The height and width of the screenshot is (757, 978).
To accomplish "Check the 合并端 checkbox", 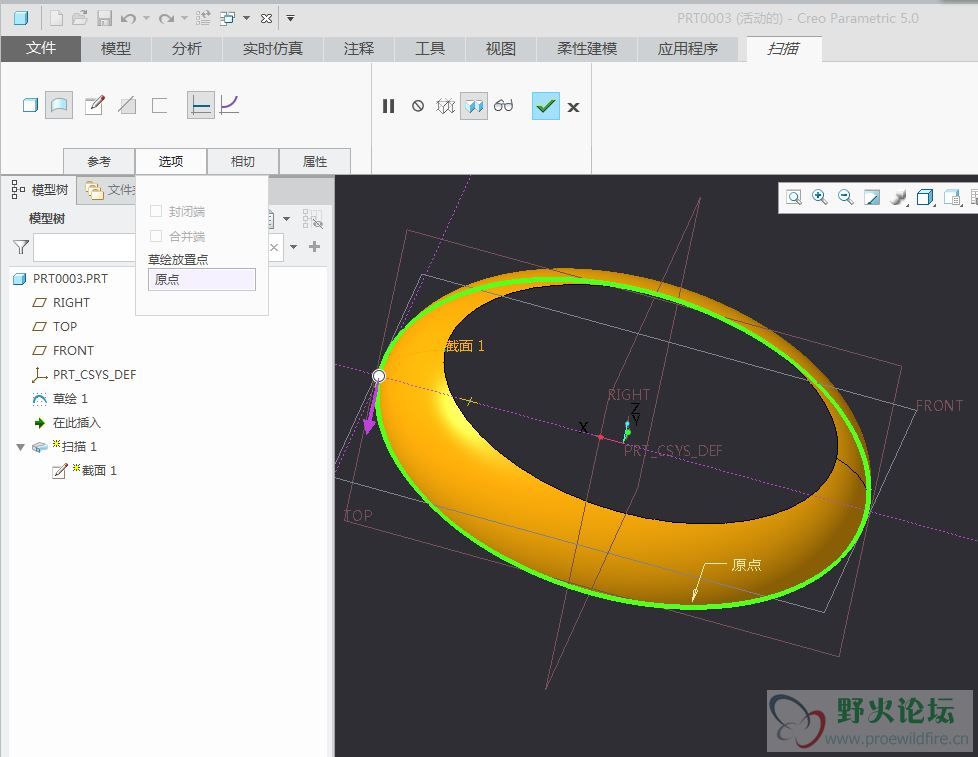I will (156, 236).
